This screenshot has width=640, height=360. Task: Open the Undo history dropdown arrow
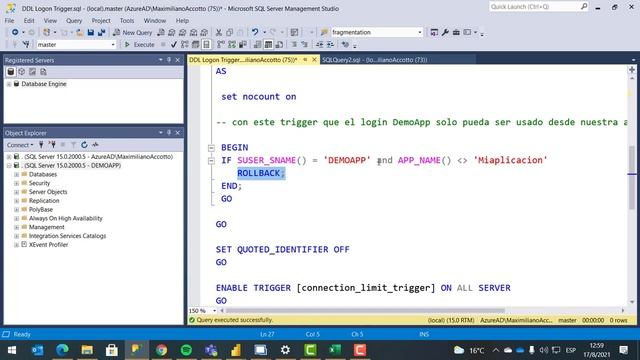(264, 32)
